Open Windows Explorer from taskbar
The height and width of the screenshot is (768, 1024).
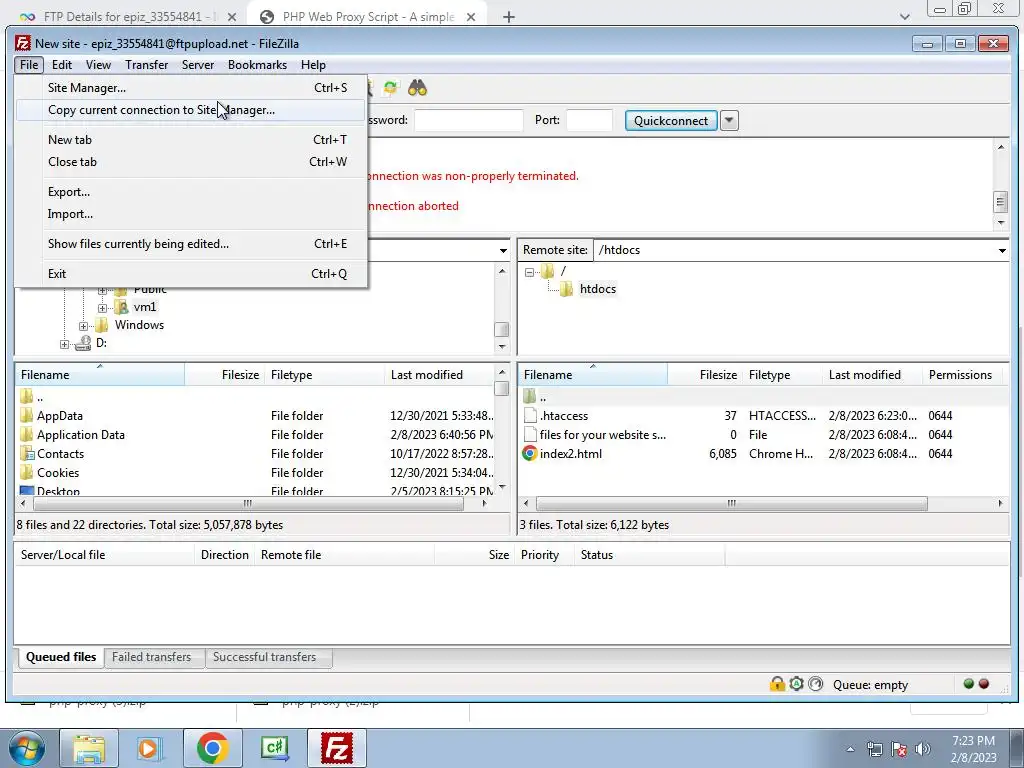[x=89, y=748]
